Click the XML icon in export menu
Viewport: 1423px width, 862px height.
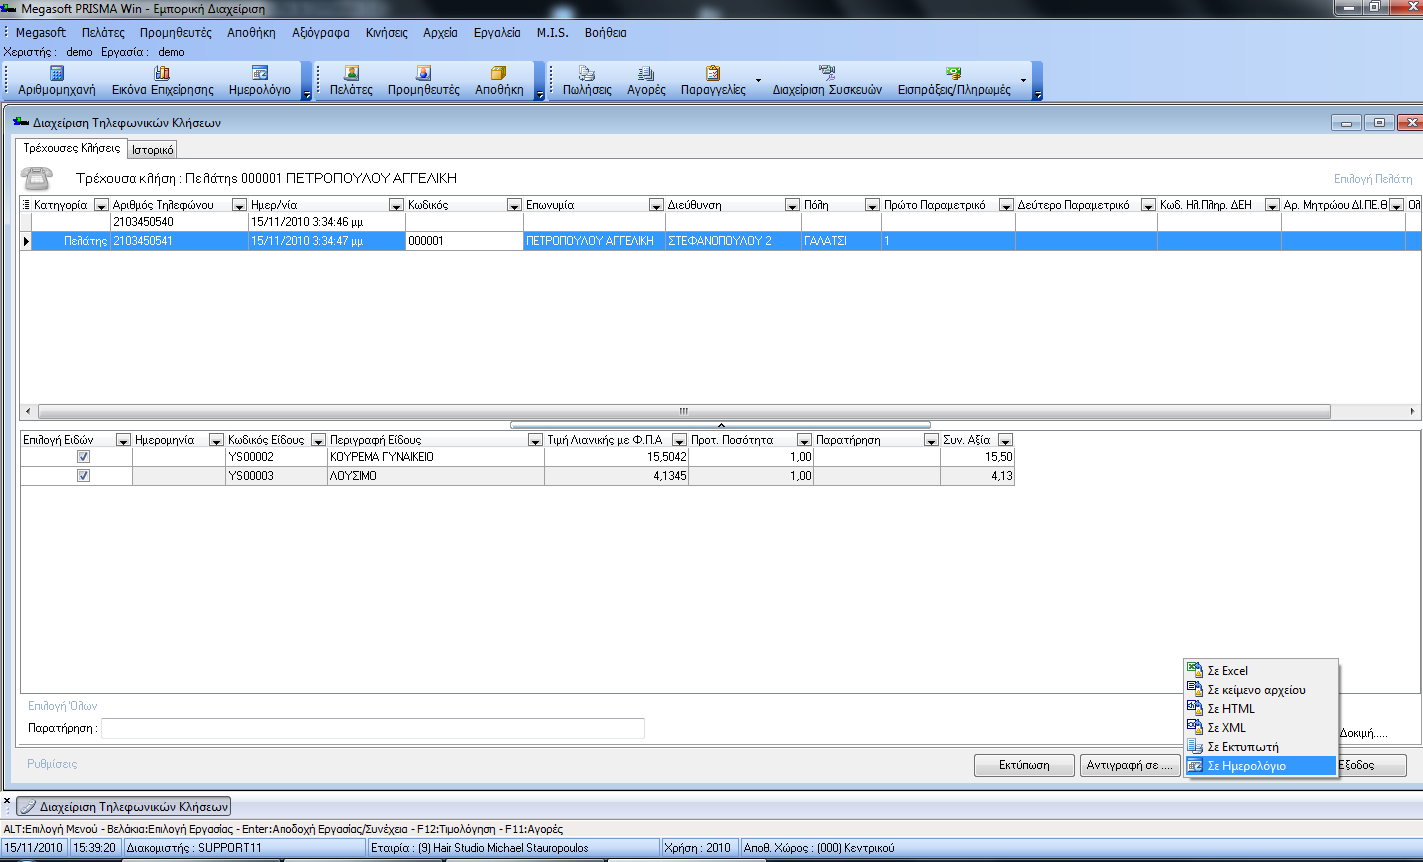pyautogui.click(x=1194, y=727)
